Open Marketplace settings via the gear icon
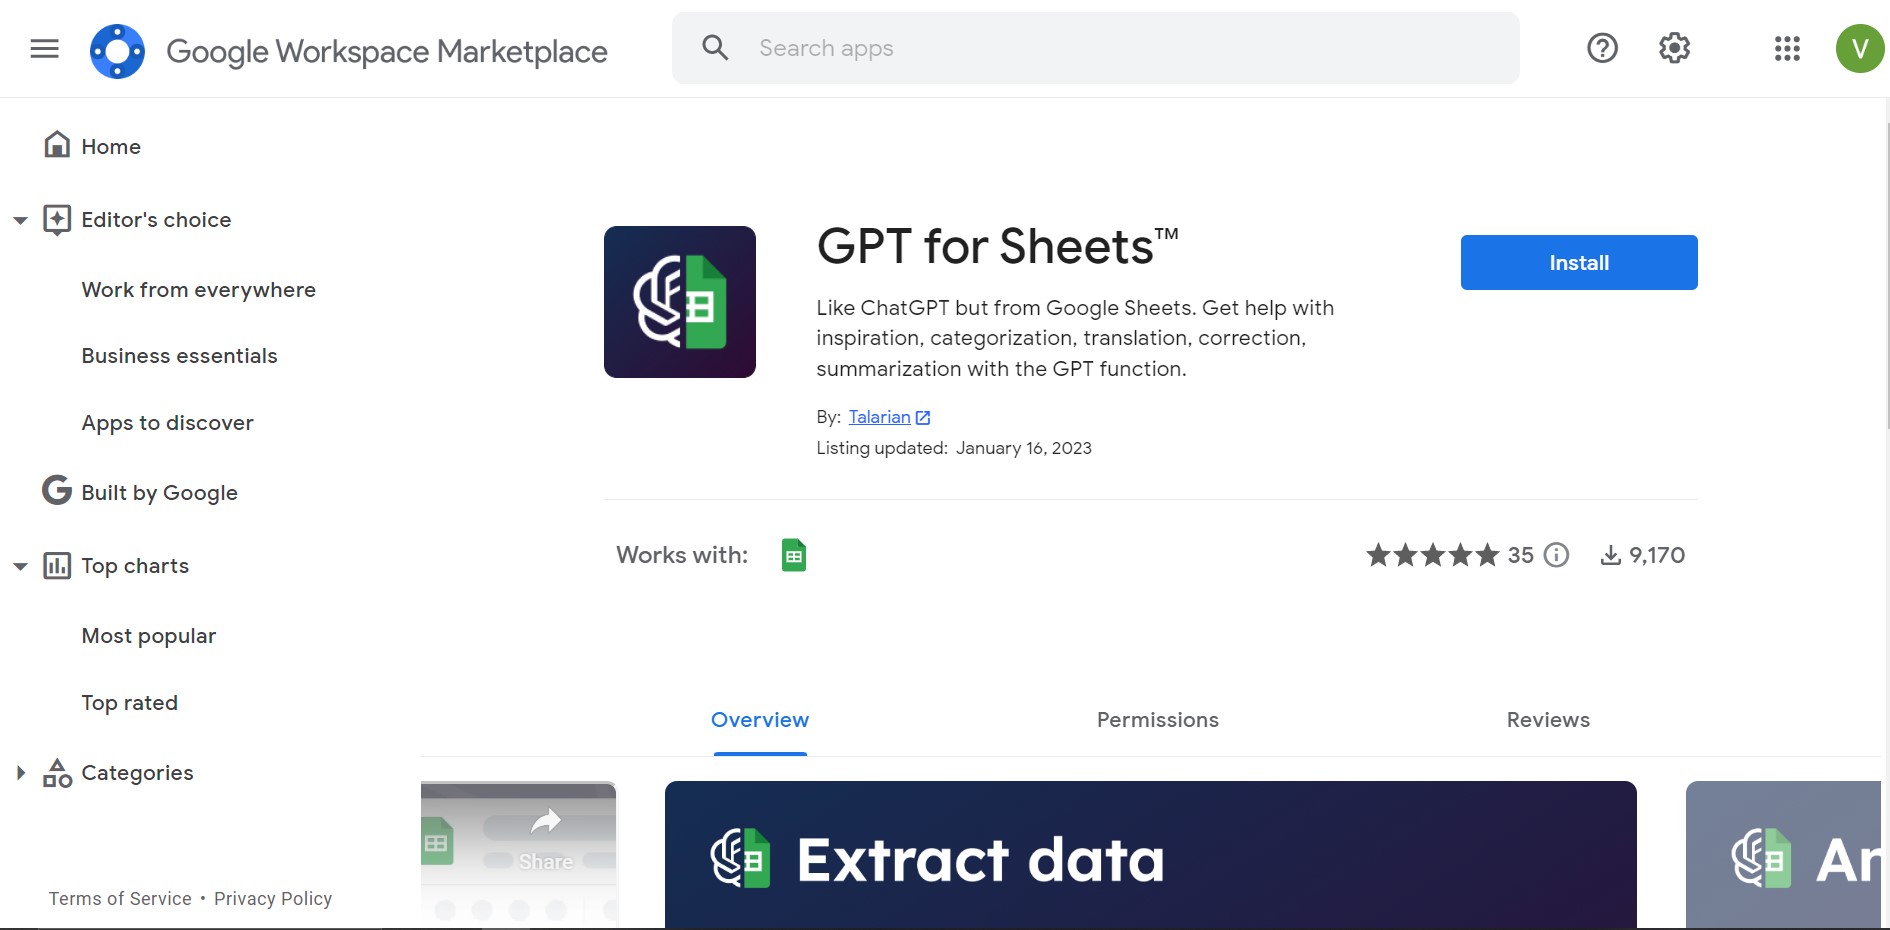Viewport: 1890px width, 930px height. [x=1673, y=48]
